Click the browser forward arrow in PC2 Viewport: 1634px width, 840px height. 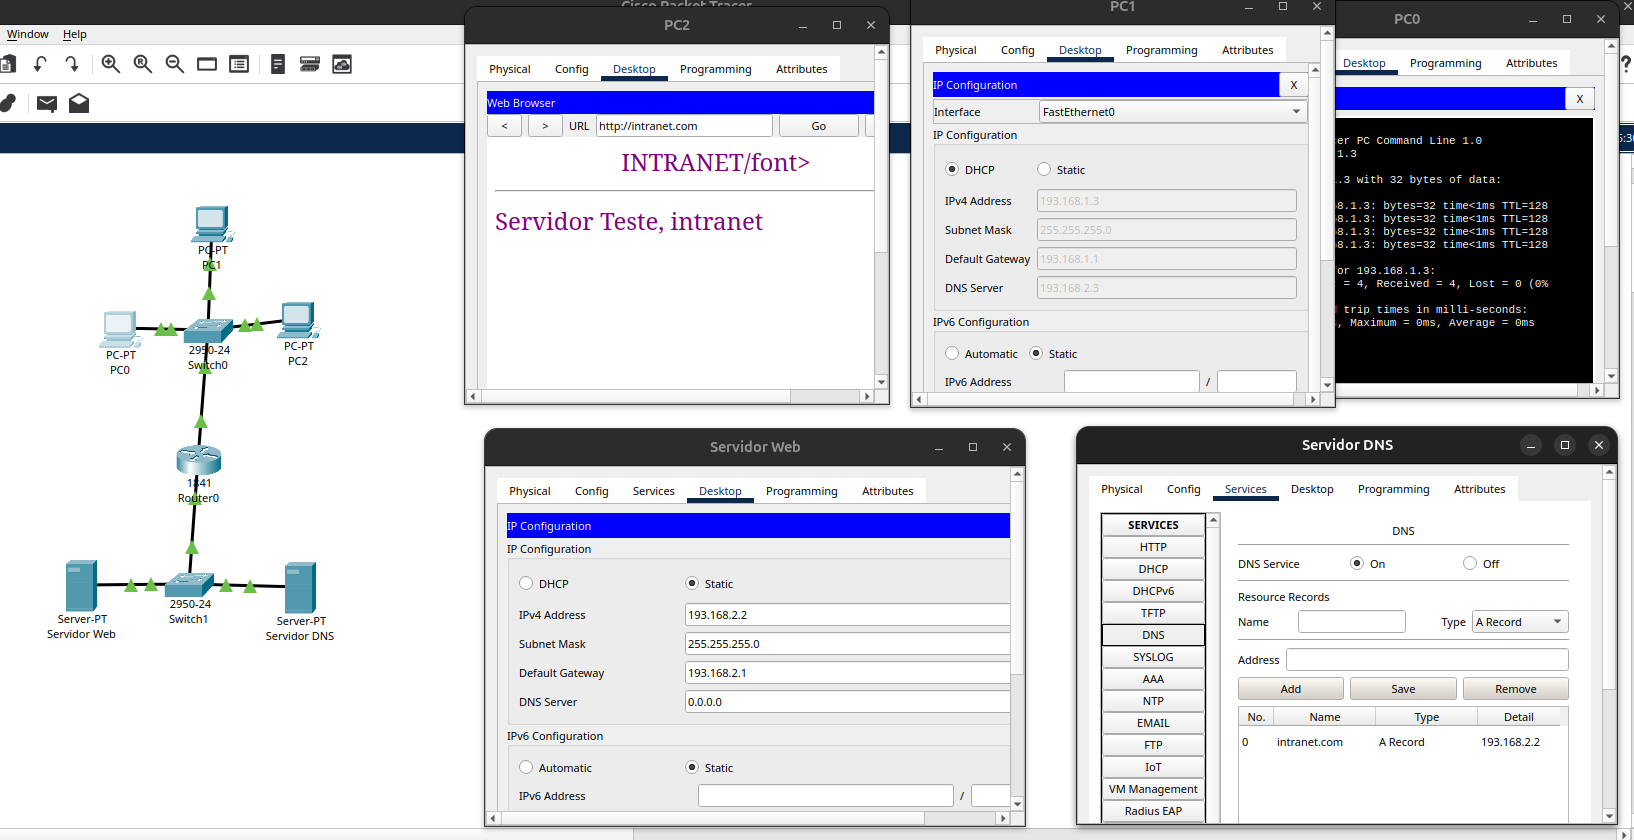tap(545, 126)
